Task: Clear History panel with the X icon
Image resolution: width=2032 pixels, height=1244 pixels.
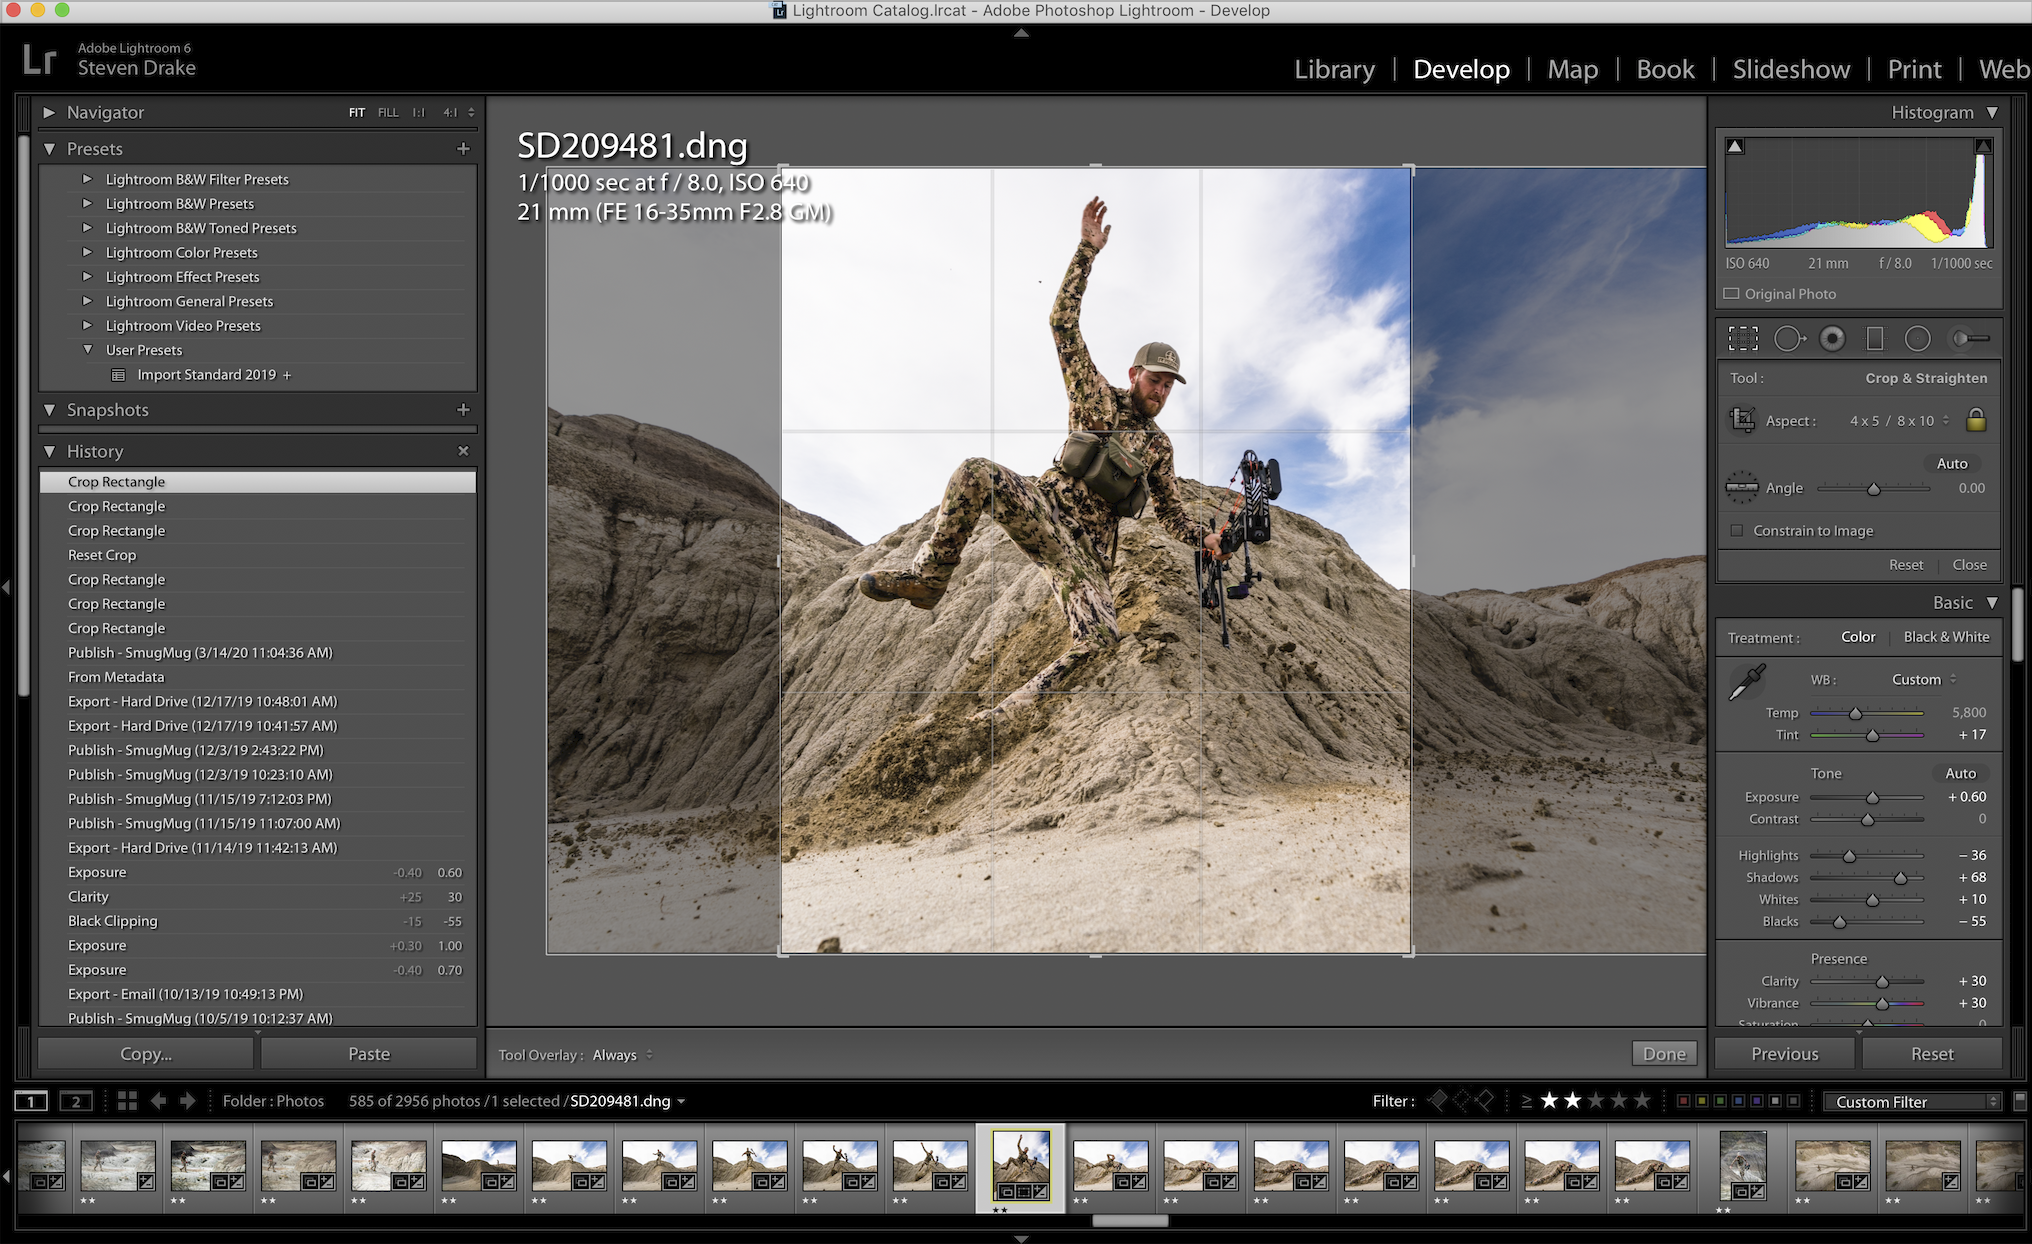Action: point(463,451)
